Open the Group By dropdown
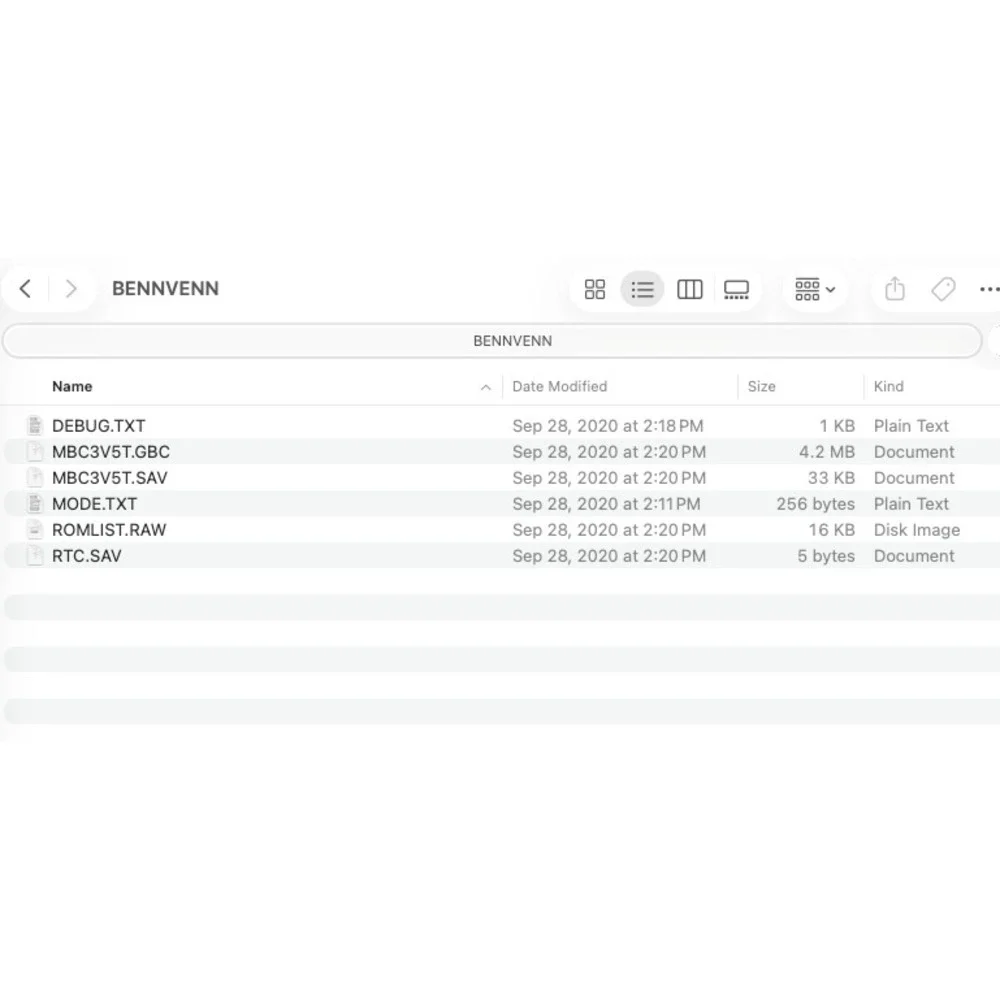The width and height of the screenshot is (1000, 1000). pyautogui.click(x=814, y=290)
